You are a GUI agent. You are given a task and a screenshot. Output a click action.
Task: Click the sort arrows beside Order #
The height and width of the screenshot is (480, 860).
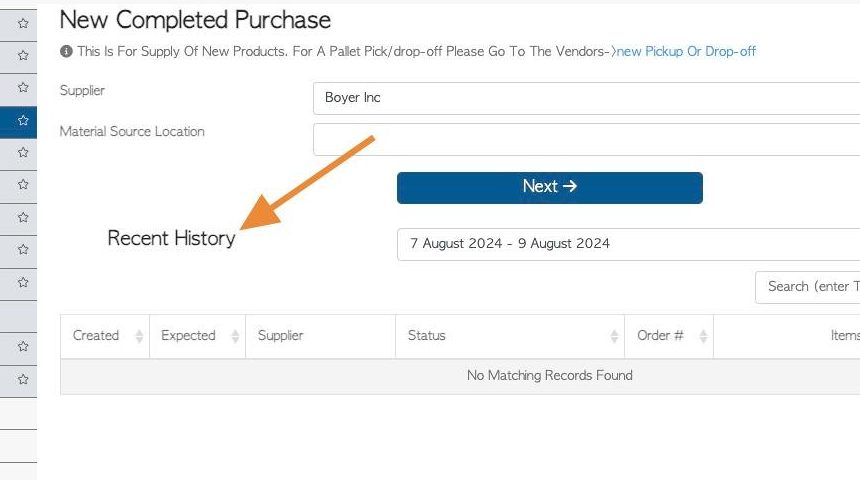point(703,336)
